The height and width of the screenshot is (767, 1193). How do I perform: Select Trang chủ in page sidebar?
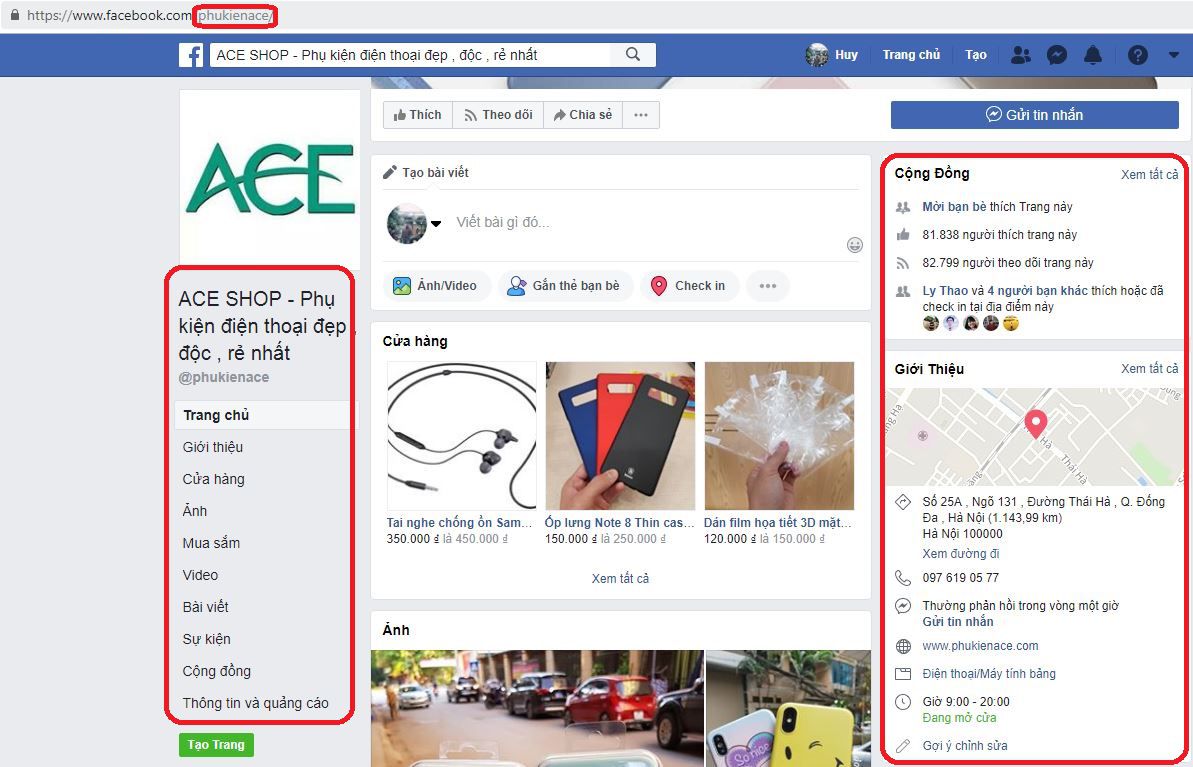coord(264,415)
